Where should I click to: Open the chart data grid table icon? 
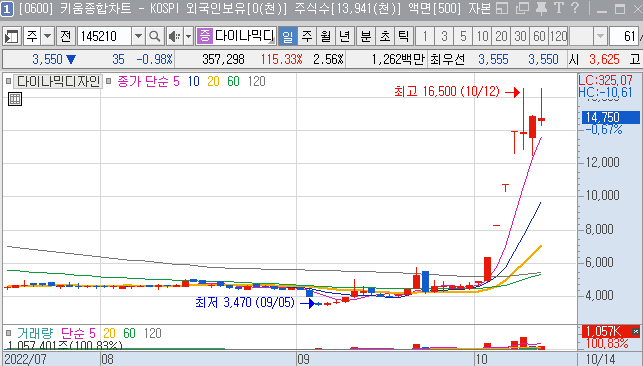click(15, 99)
